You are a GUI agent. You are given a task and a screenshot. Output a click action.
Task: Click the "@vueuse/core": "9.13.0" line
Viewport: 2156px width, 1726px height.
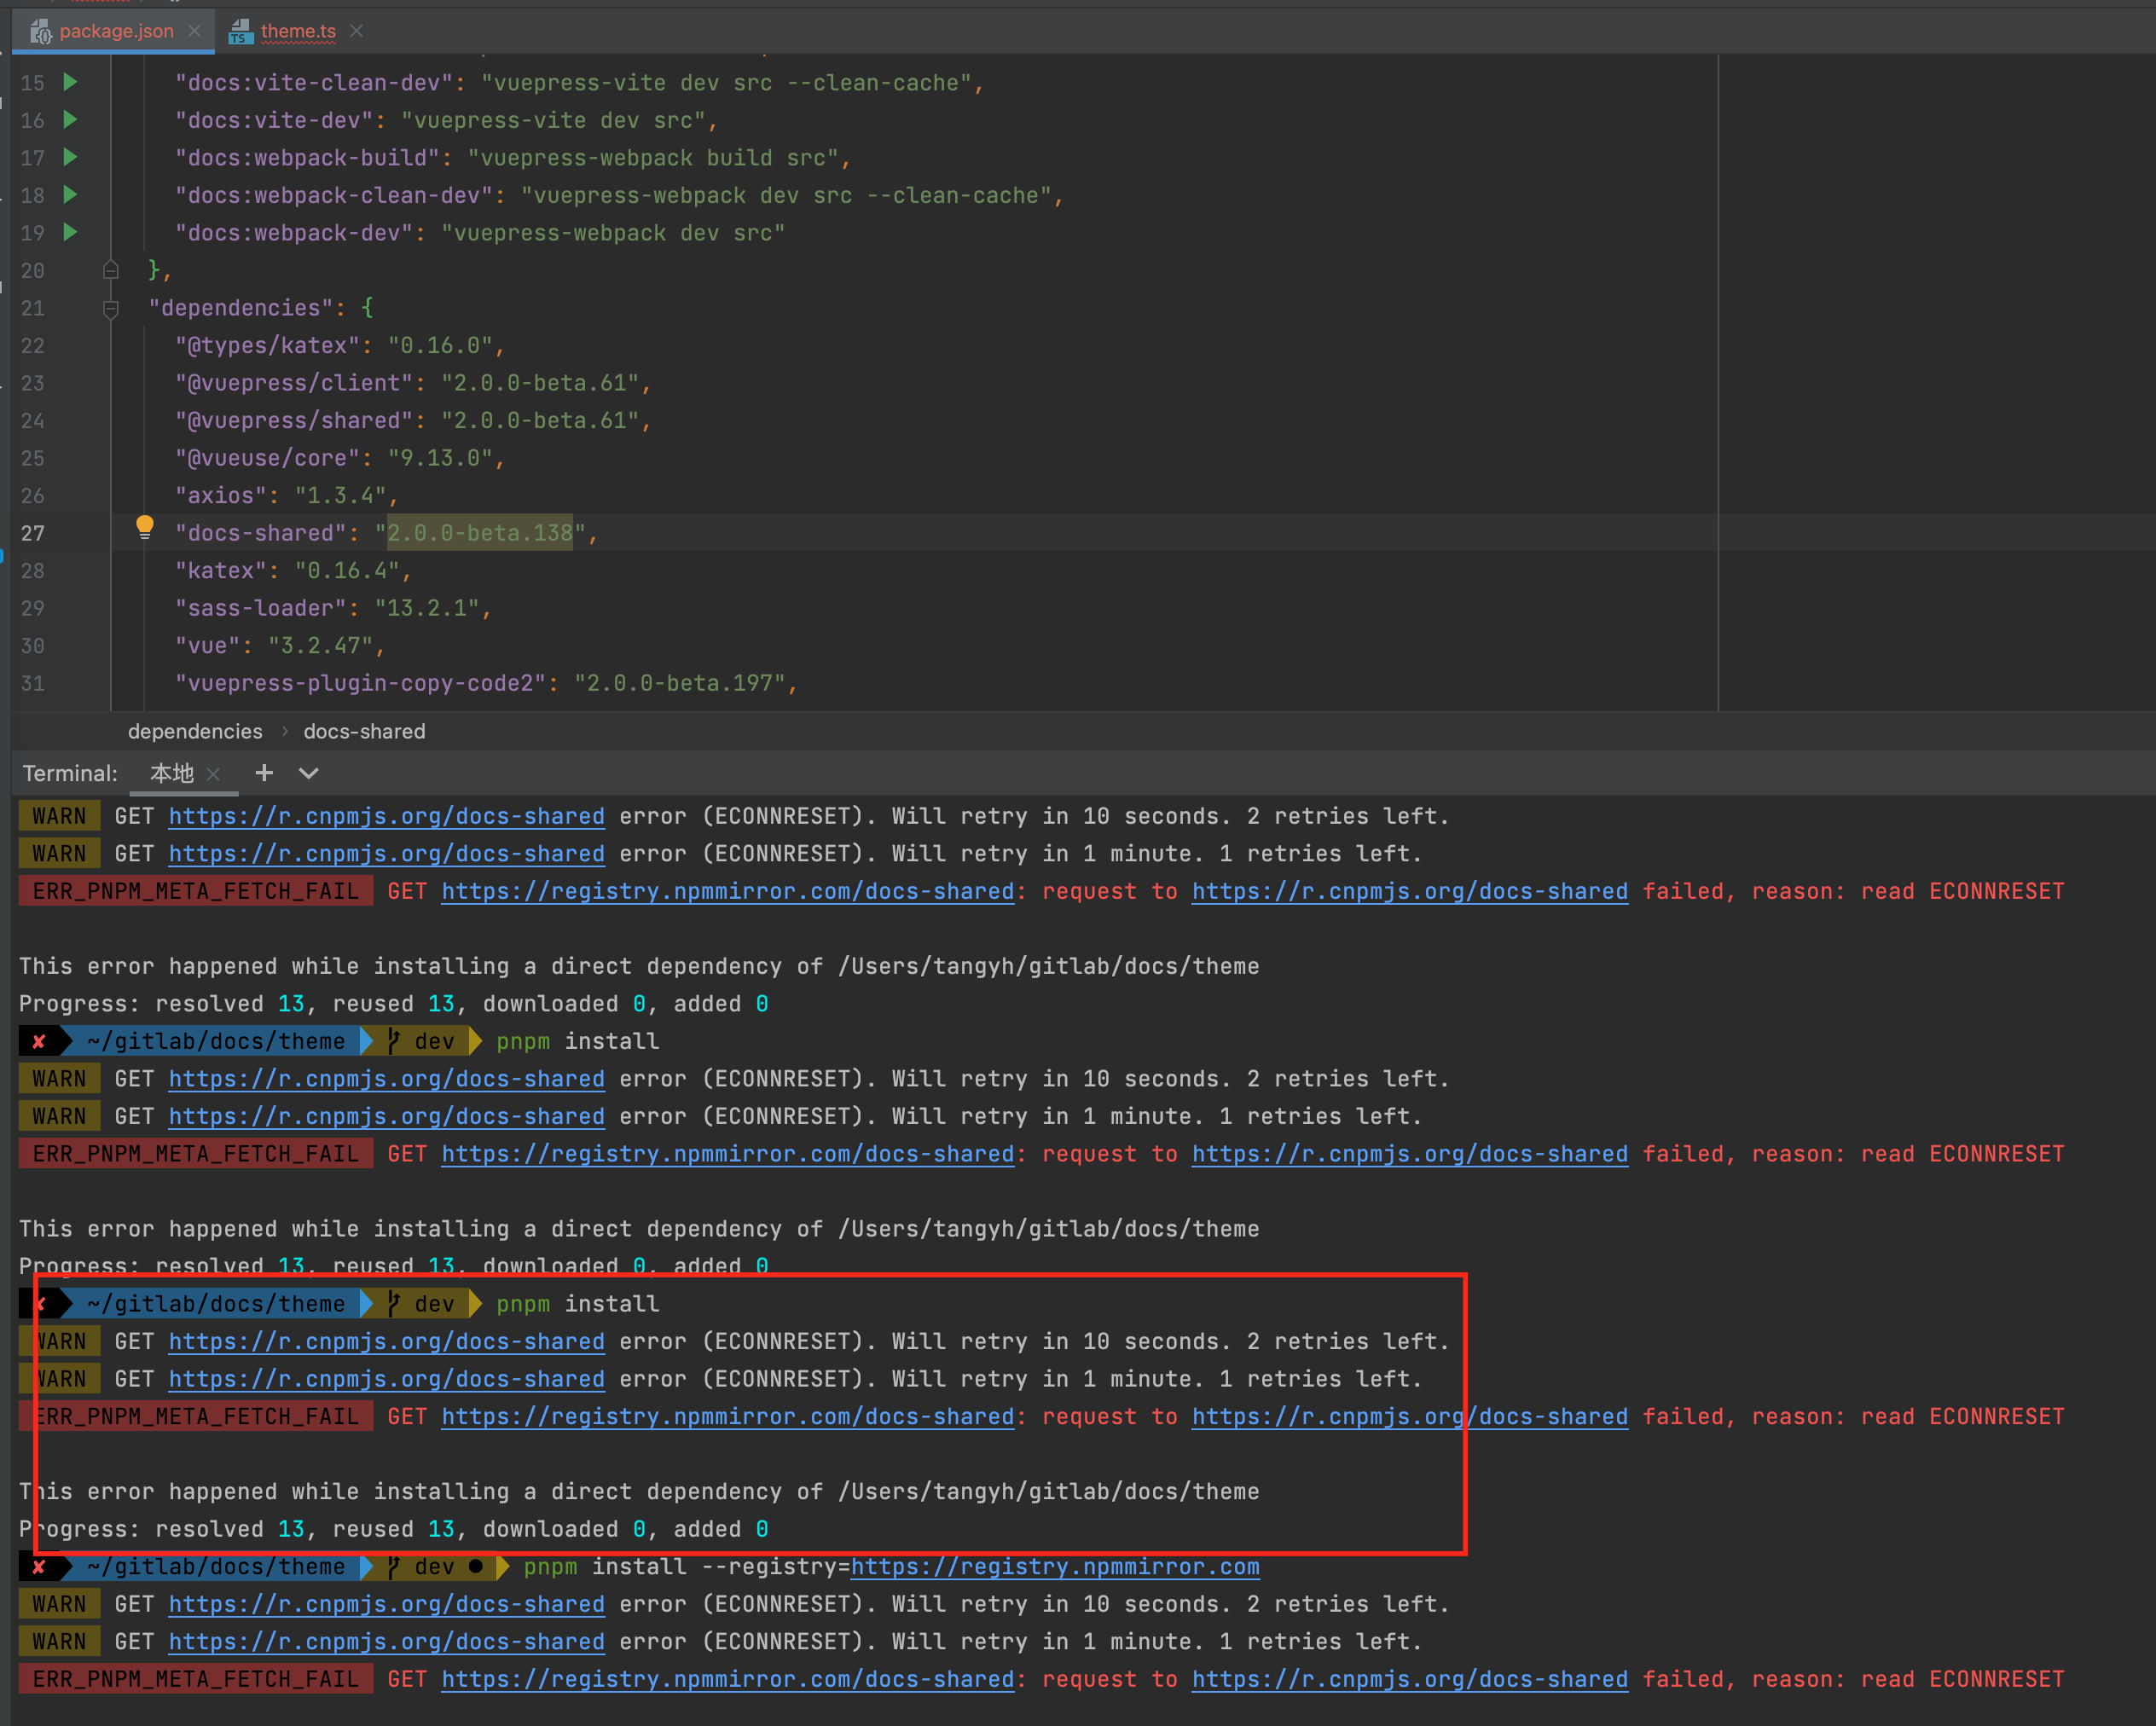[340, 458]
